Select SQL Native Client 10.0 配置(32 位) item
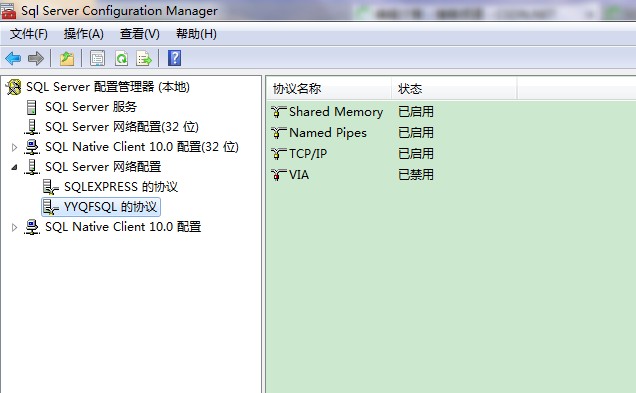Image resolution: width=636 pixels, height=393 pixels. 142,146
